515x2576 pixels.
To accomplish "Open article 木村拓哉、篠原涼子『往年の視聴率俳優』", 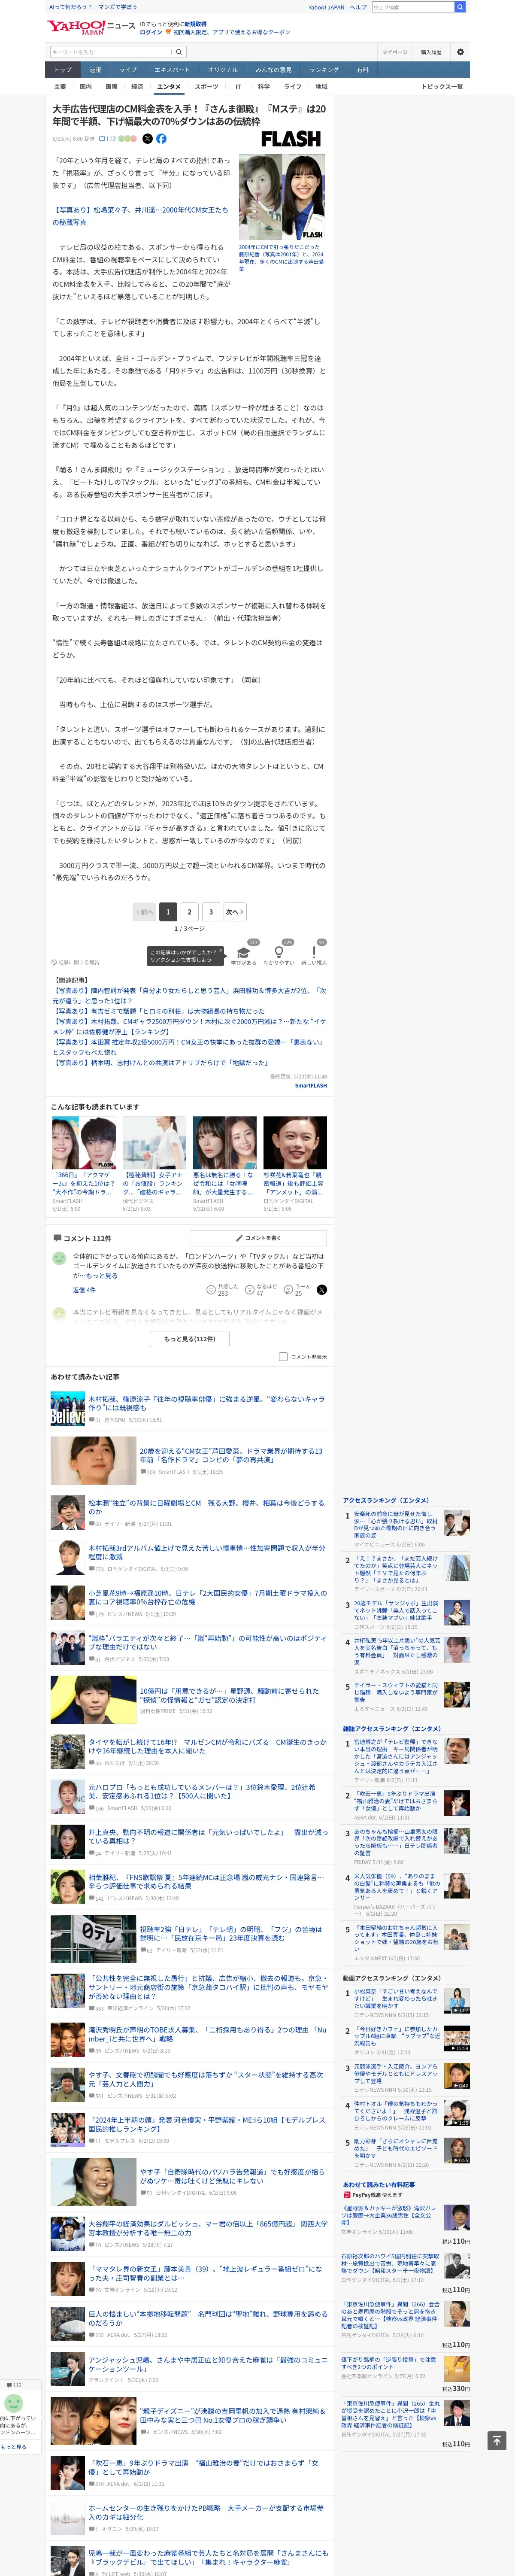I will click(206, 1403).
